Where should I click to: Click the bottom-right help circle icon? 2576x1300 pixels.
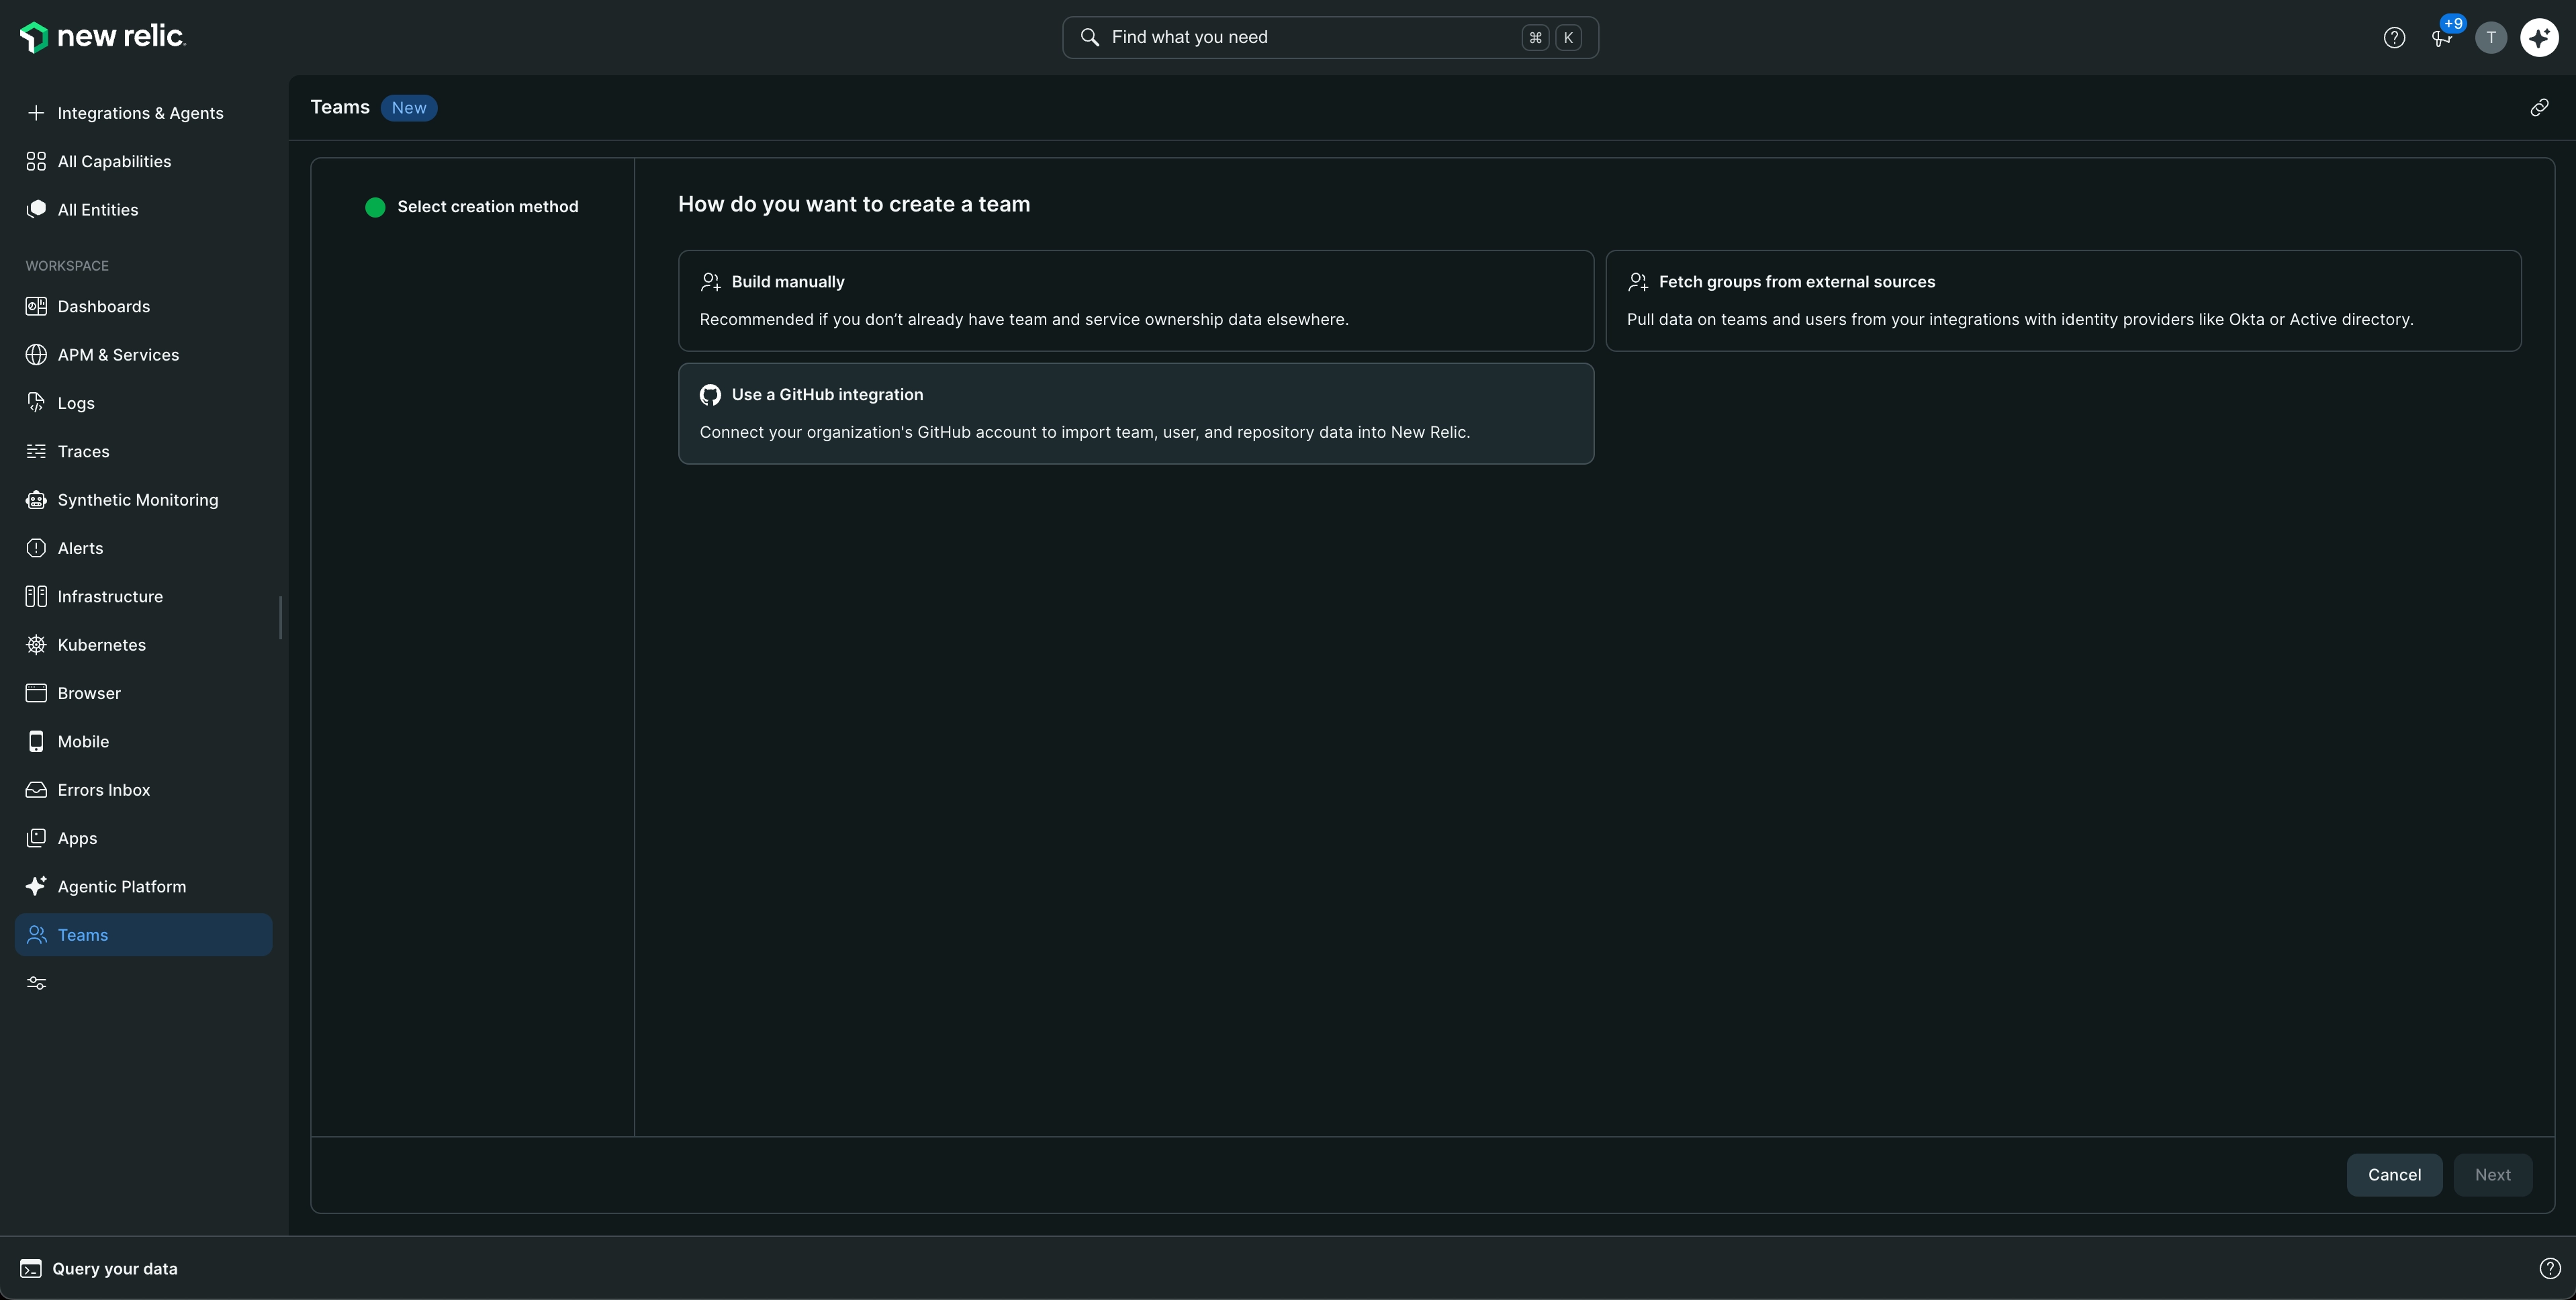(x=2550, y=1269)
